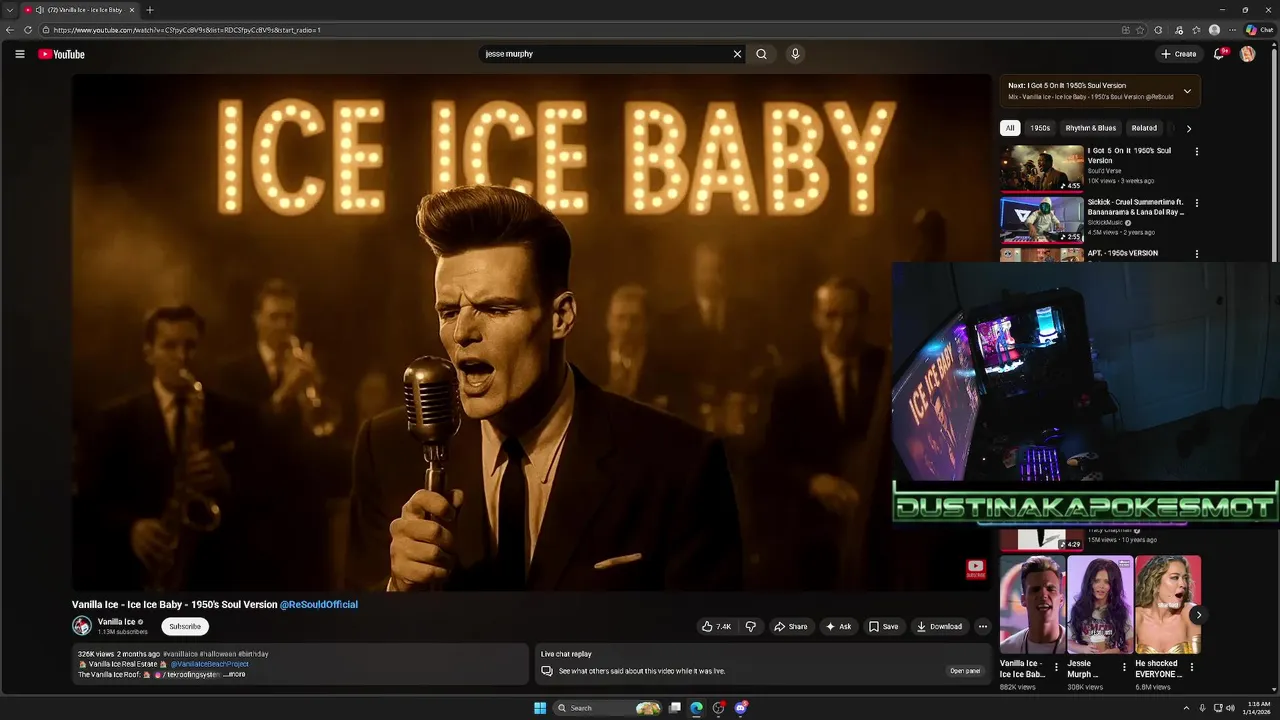
Task: Open the He shocked EVERYONE Short thumbnail
Action: [1168, 605]
